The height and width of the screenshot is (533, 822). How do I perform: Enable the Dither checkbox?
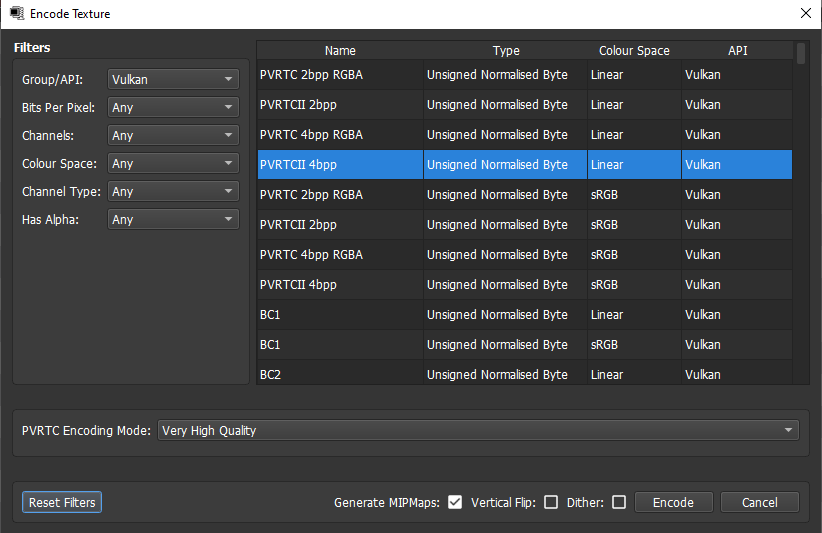click(619, 502)
